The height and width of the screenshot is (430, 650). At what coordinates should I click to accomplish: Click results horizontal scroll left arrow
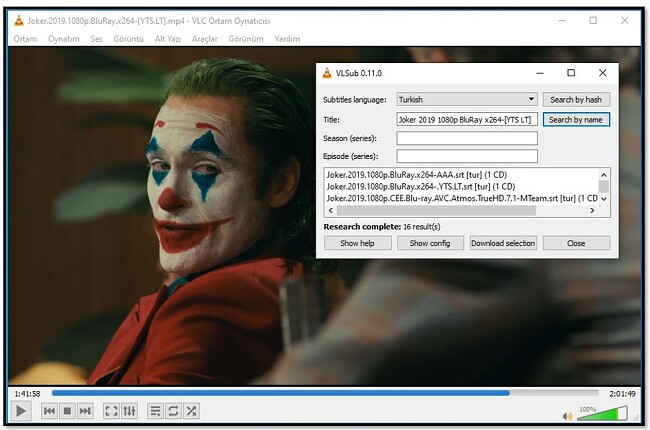point(330,210)
